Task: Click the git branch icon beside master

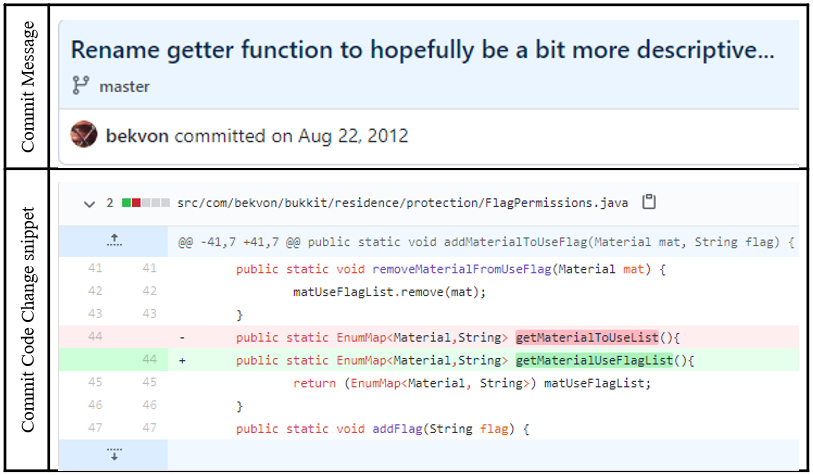Action: (x=80, y=85)
